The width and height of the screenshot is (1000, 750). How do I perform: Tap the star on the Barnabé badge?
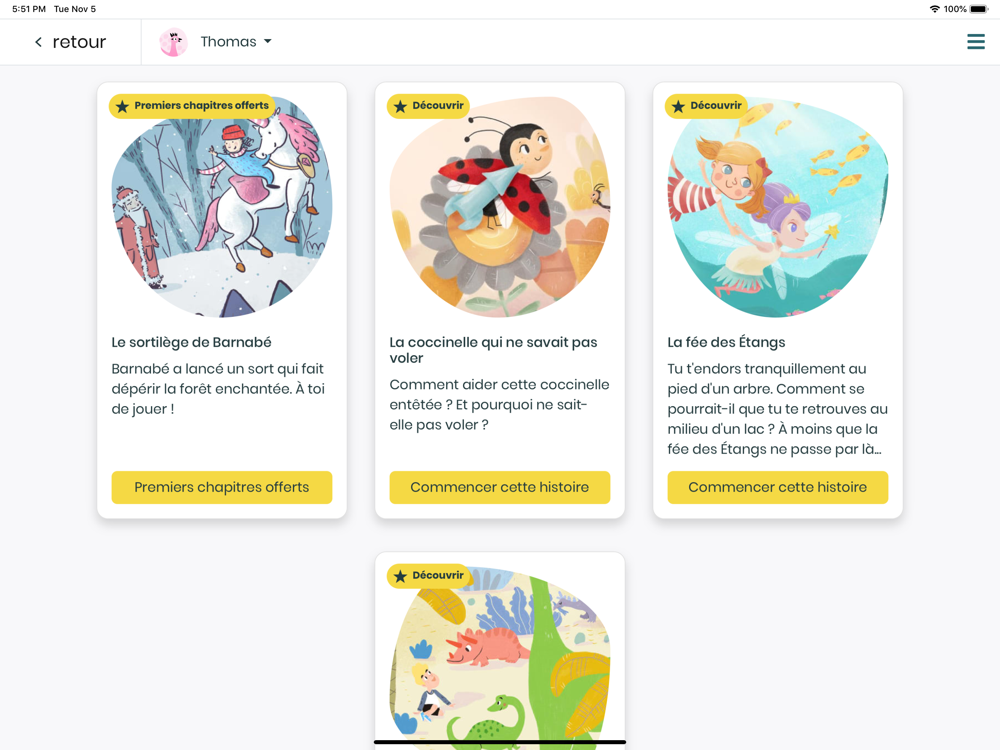tap(122, 106)
